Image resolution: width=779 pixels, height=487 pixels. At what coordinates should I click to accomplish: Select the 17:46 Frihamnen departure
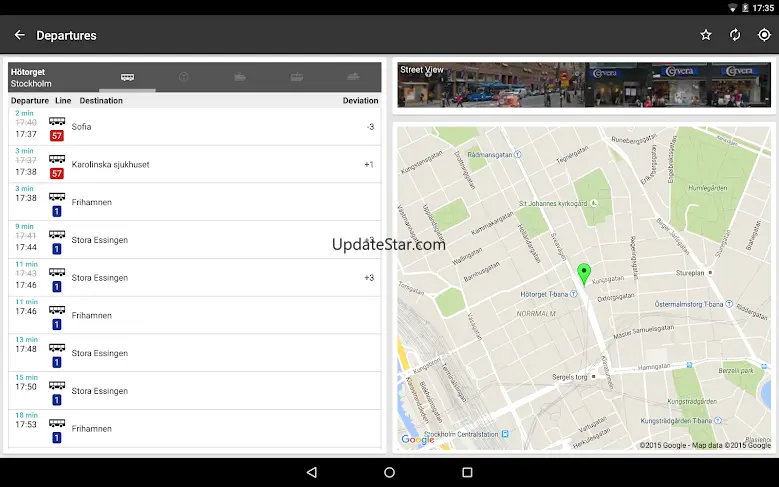pyautogui.click(x=195, y=316)
